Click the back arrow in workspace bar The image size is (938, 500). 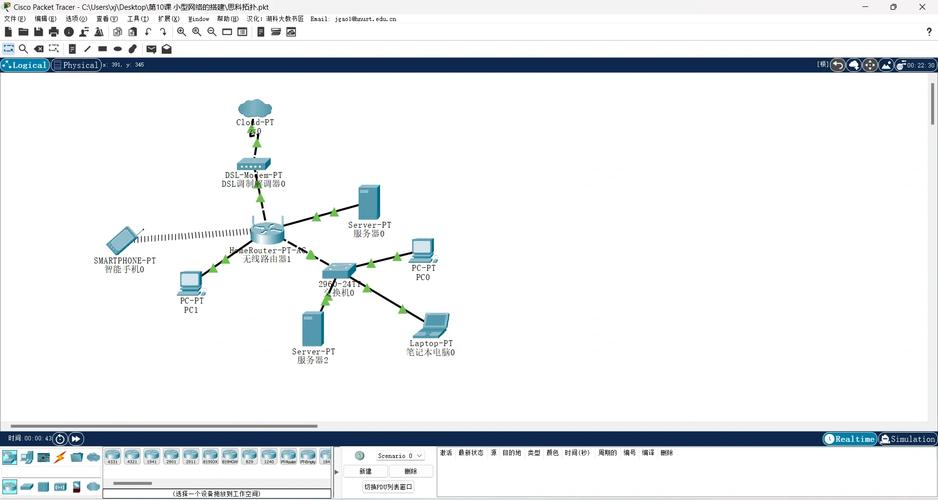[838, 65]
